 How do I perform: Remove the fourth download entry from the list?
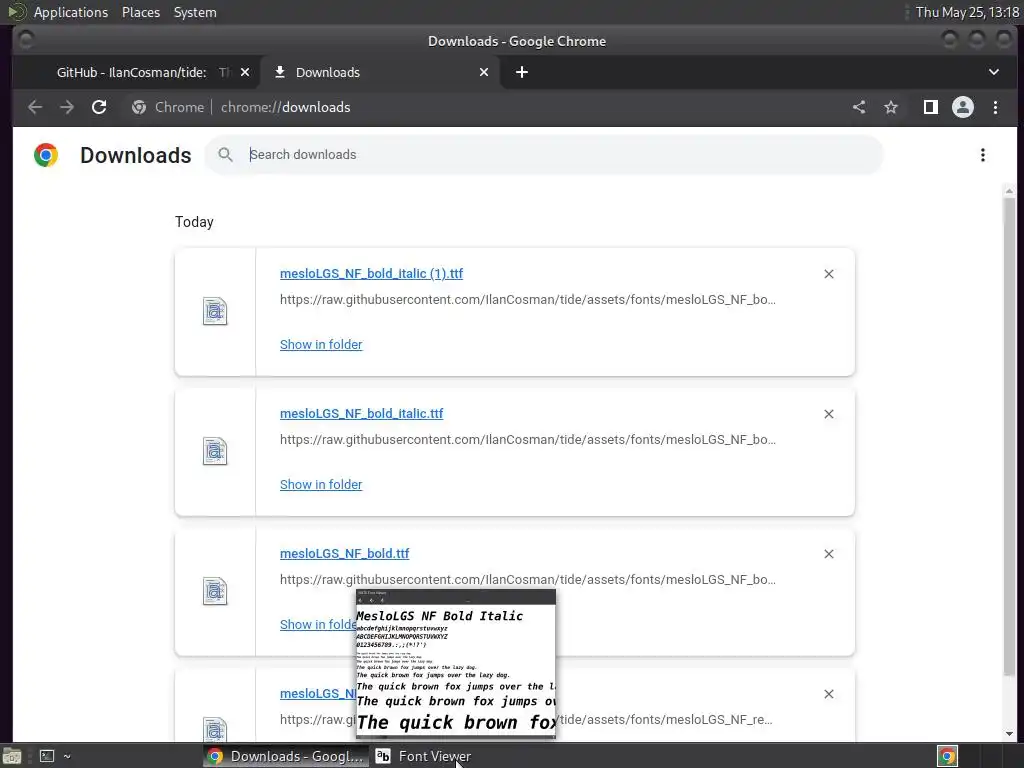[829, 694]
